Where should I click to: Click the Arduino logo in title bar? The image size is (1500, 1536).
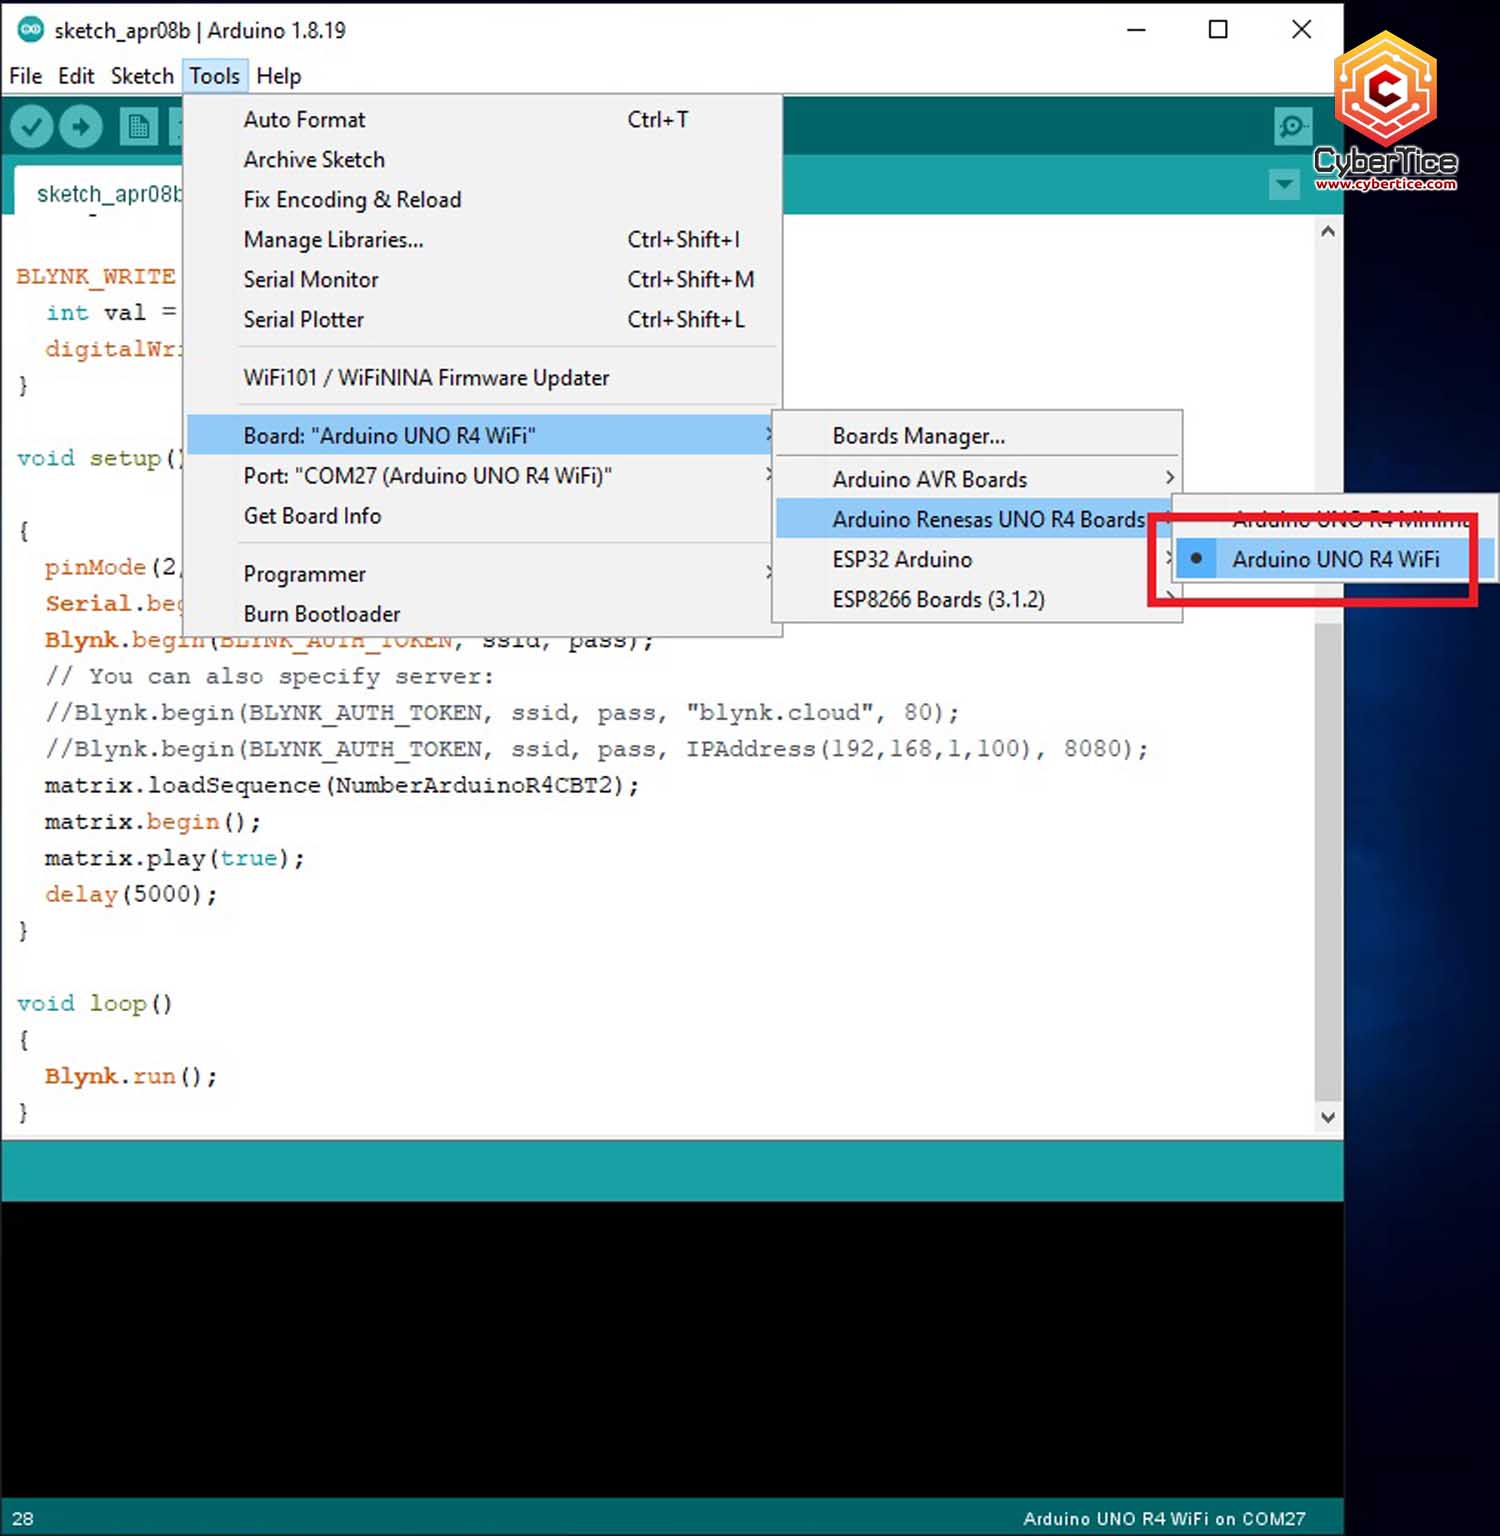(x=30, y=30)
